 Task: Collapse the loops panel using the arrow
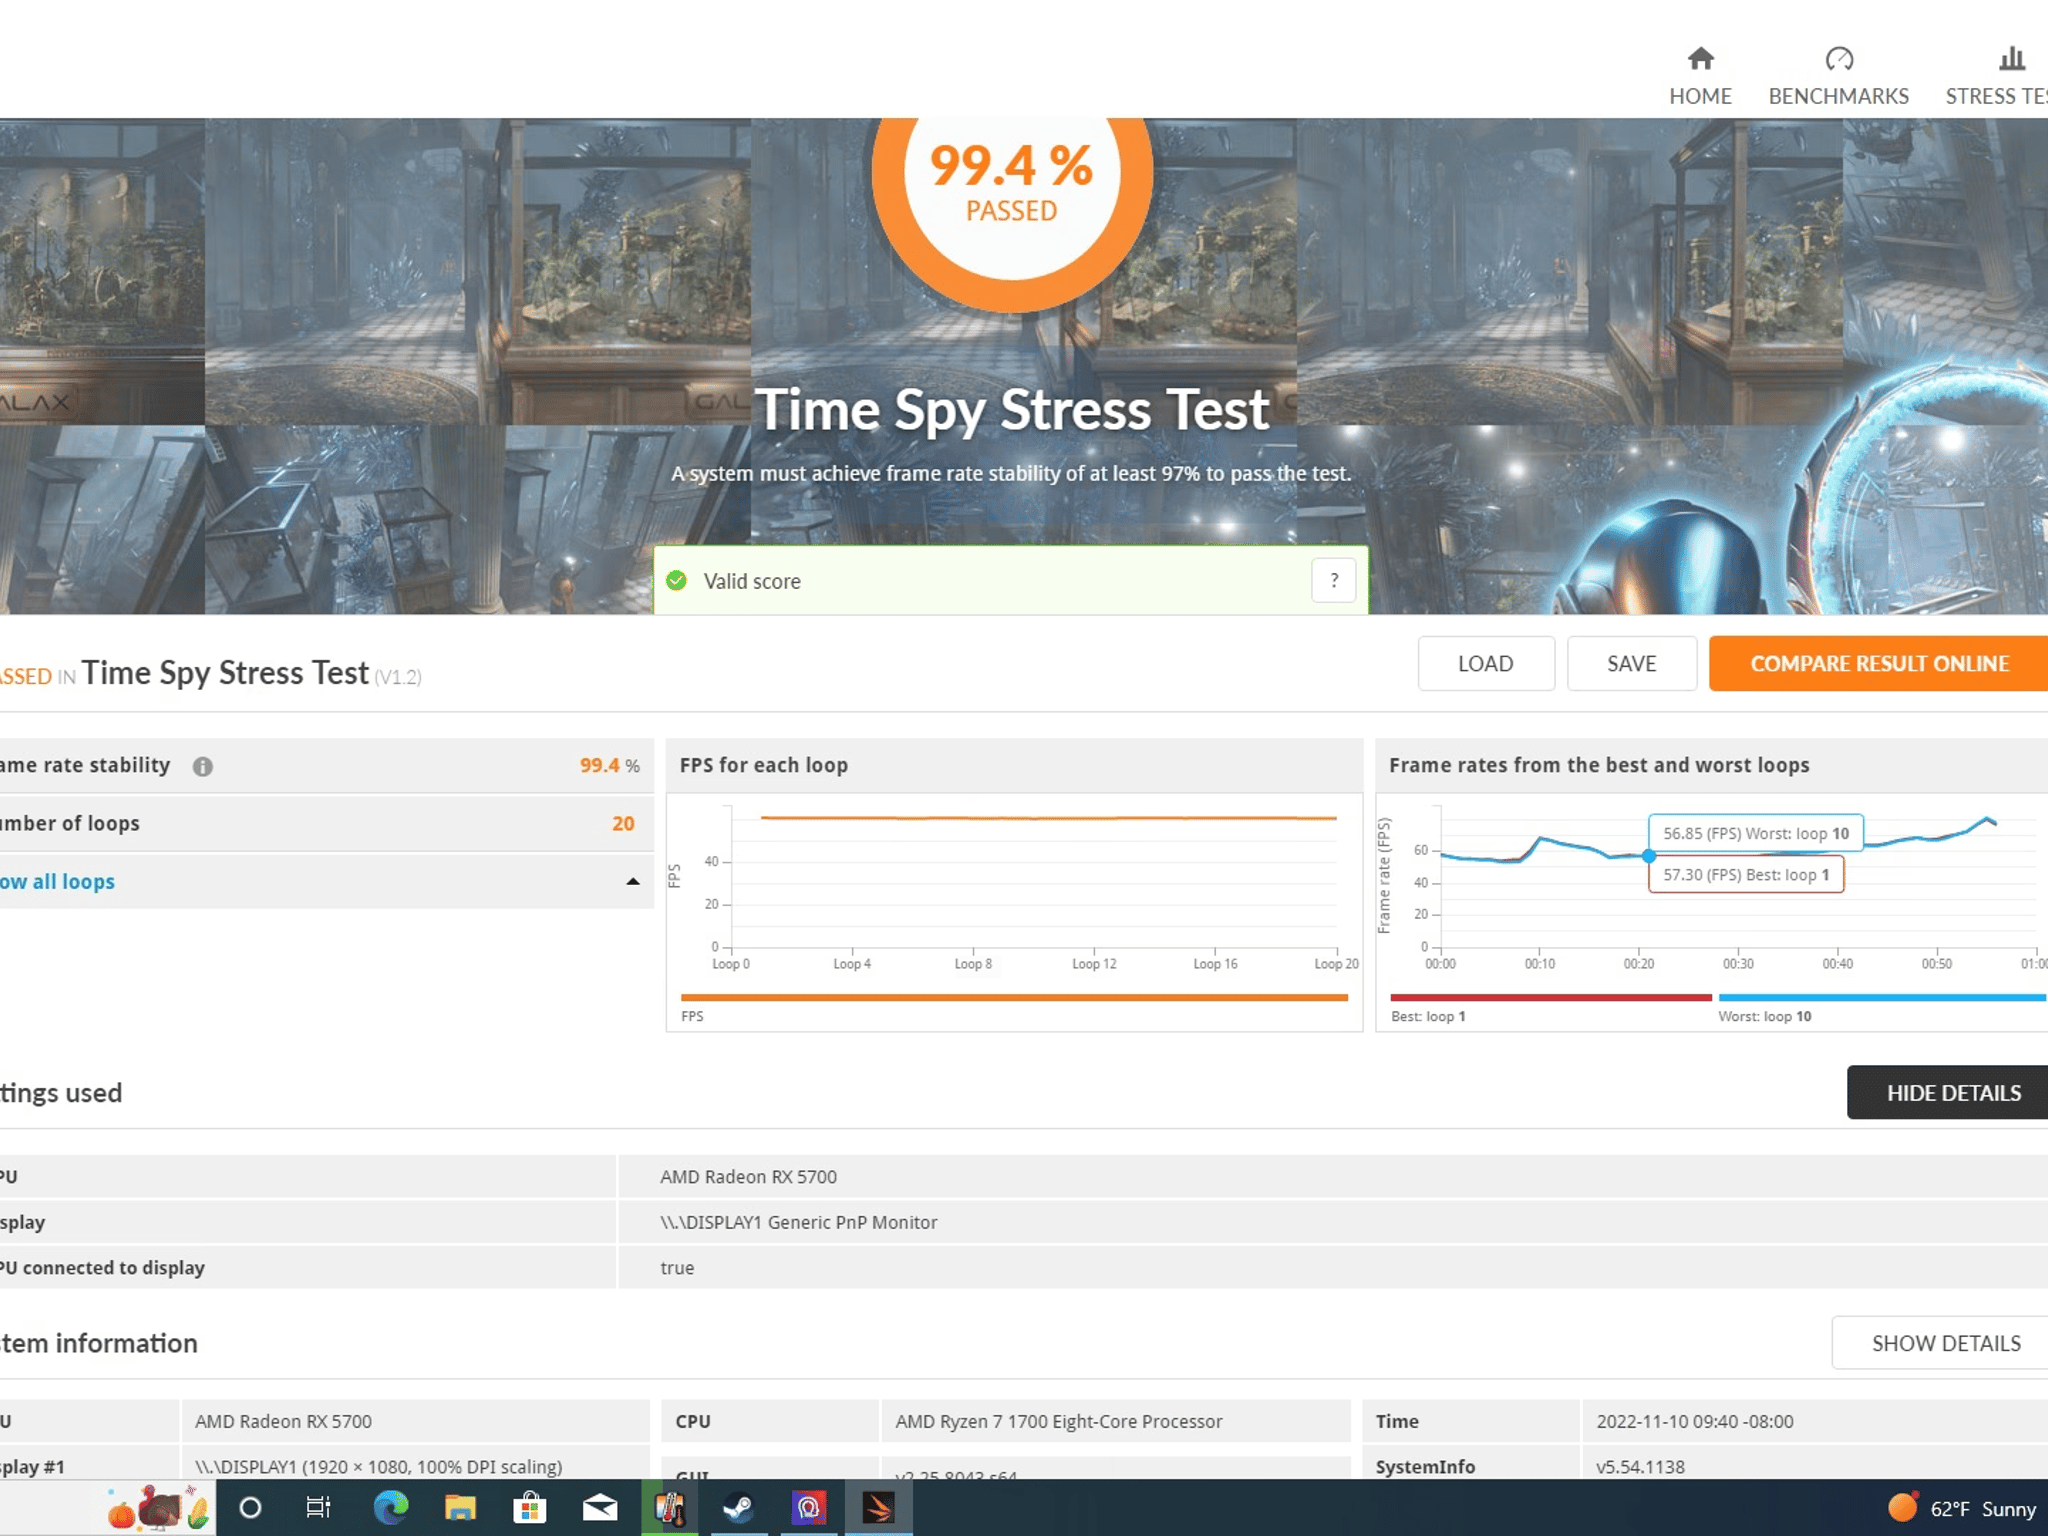[x=634, y=881]
